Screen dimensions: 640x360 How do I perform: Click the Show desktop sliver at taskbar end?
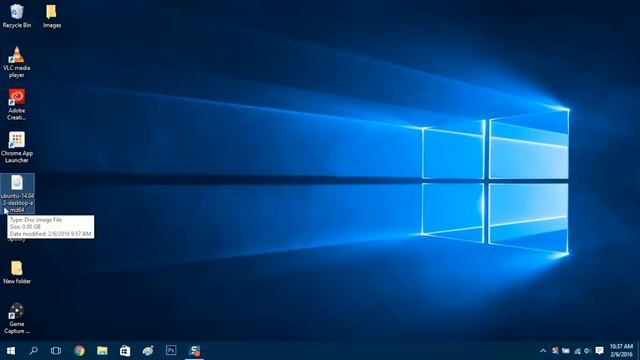pyautogui.click(x=638, y=351)
